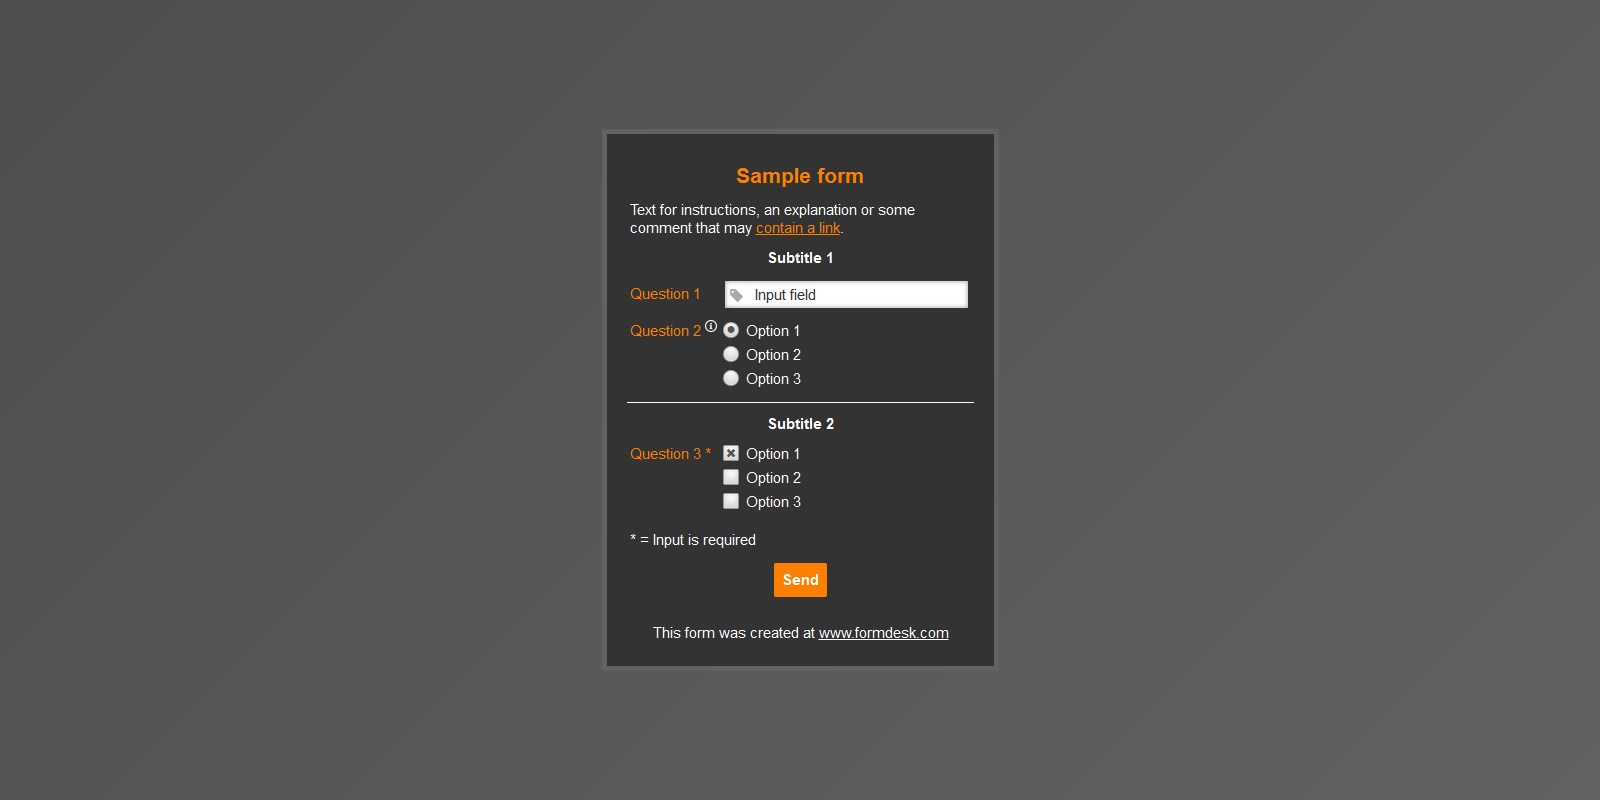Click the Question 1 input field
1600x800 pixels.
pos(846,294)
